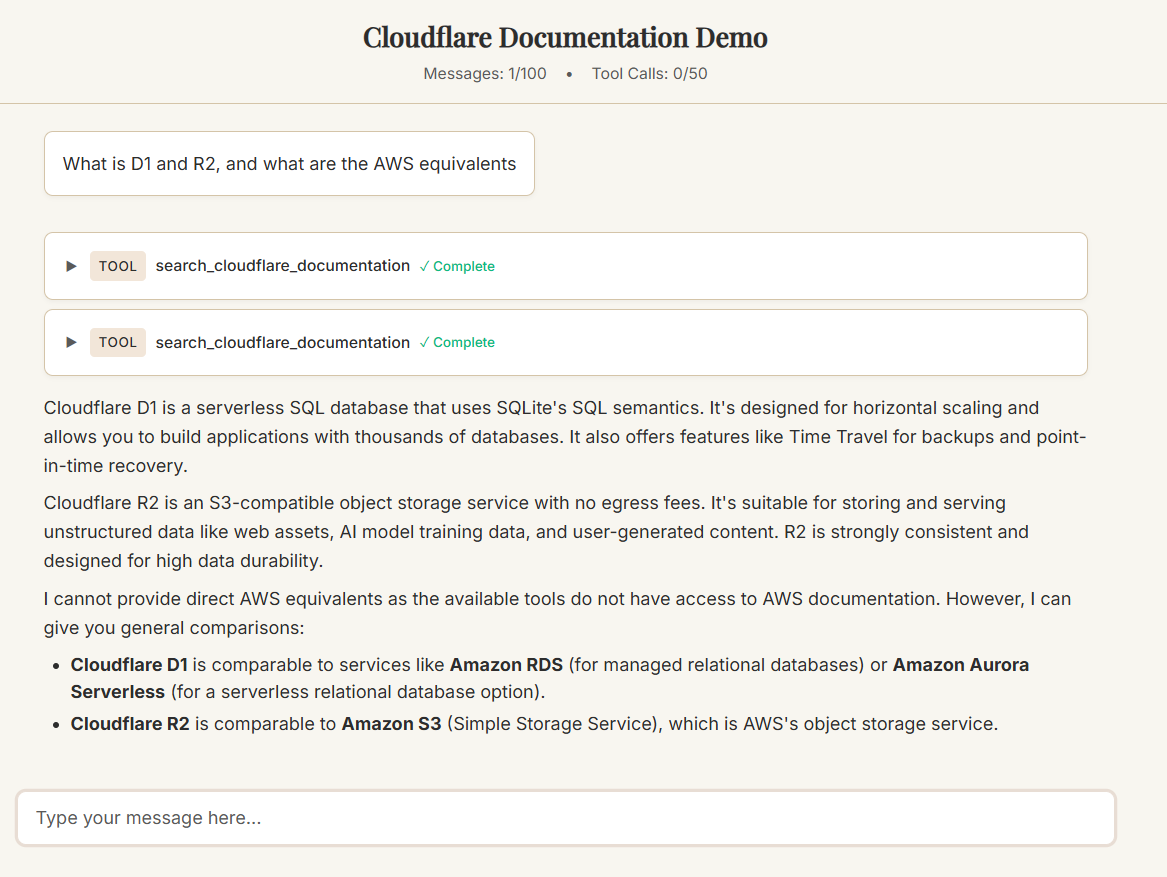Click the paragraph starting Cloudflare R2 is an S3-compatible
The image size is (1167, 877).
click(x=536, y=532)
